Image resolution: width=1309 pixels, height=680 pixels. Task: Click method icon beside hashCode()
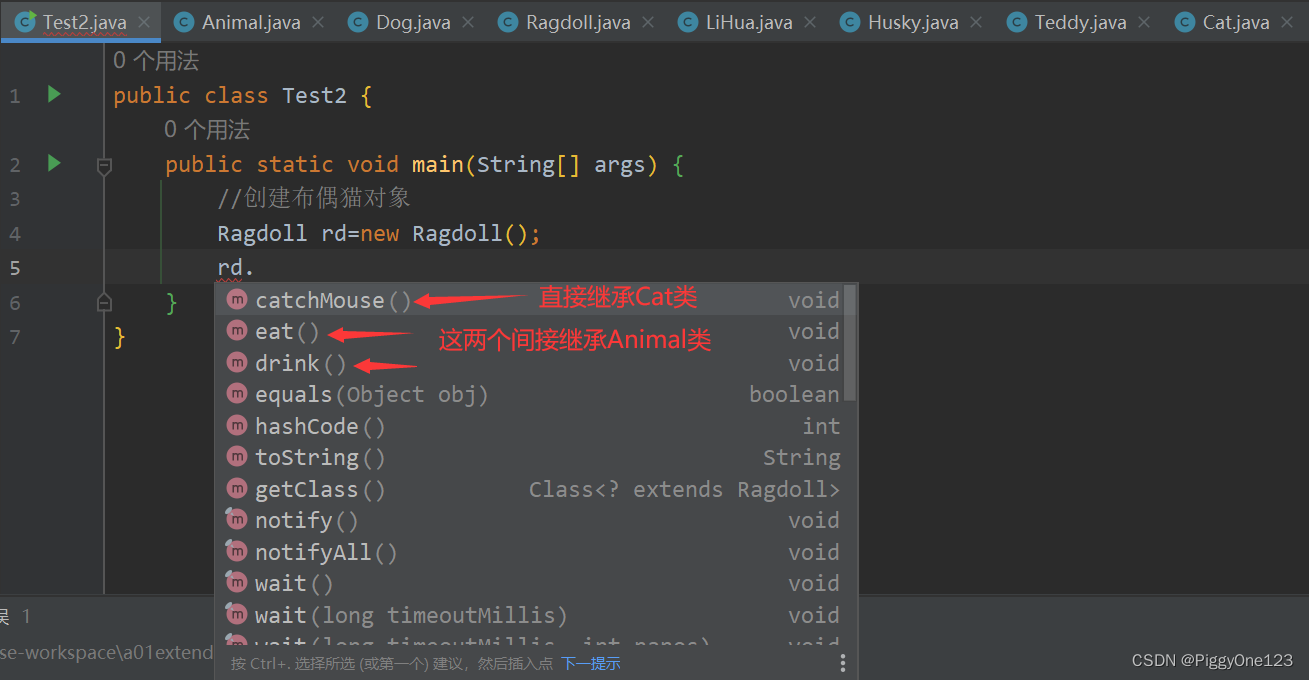tap(236, 425)
